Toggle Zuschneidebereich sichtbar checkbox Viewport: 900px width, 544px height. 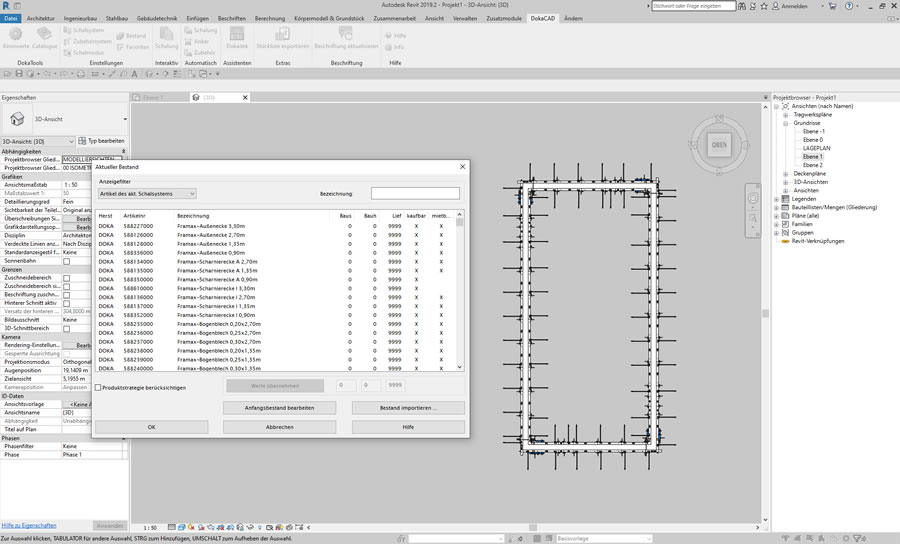tap(67, 286)
